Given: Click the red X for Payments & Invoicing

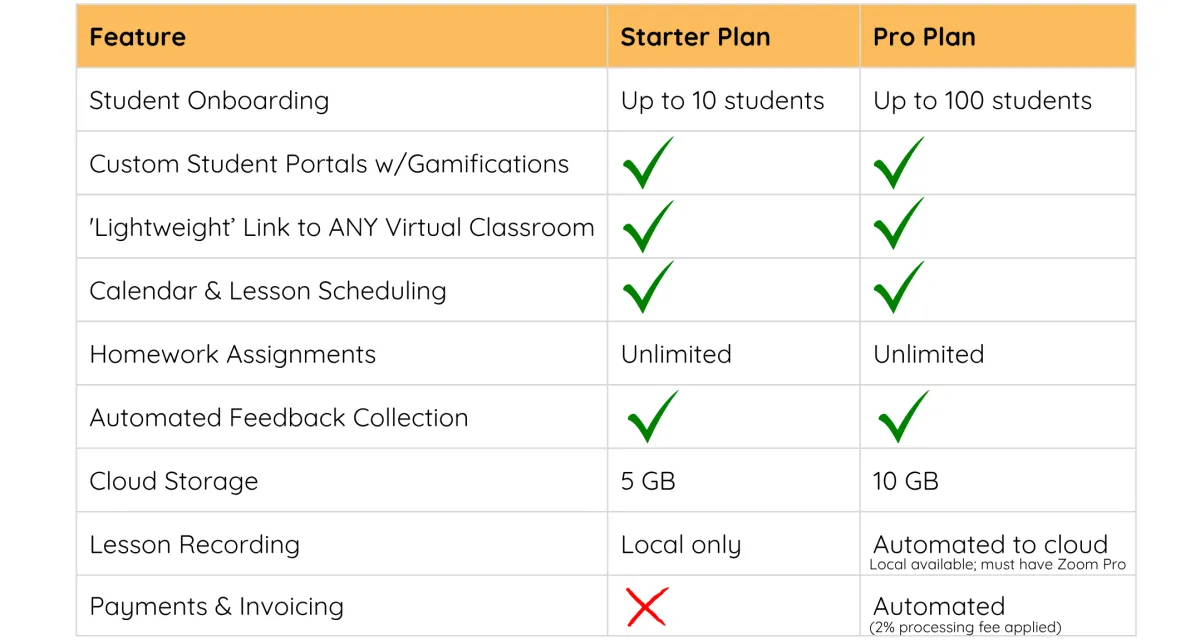Looking at the screenshot, I should point(646,607).
